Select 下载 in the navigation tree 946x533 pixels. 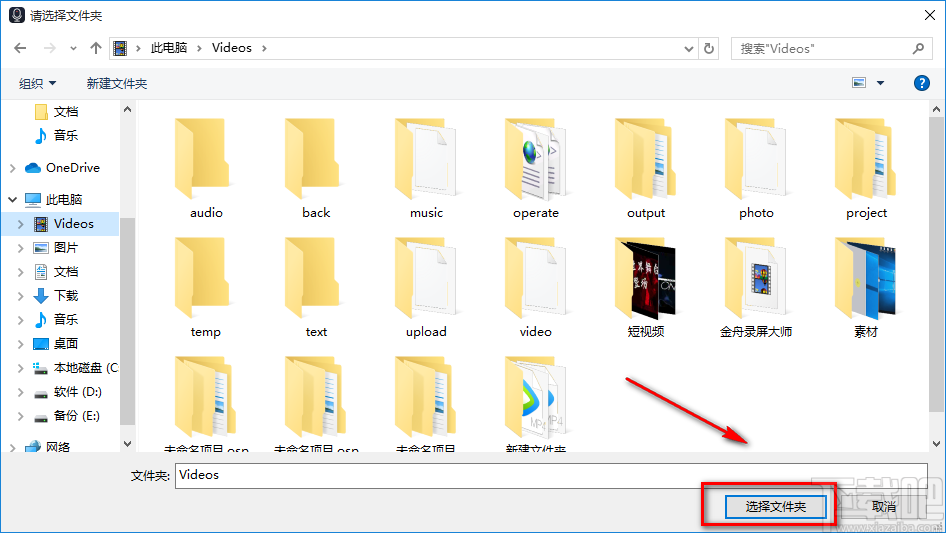click(56, 296)
